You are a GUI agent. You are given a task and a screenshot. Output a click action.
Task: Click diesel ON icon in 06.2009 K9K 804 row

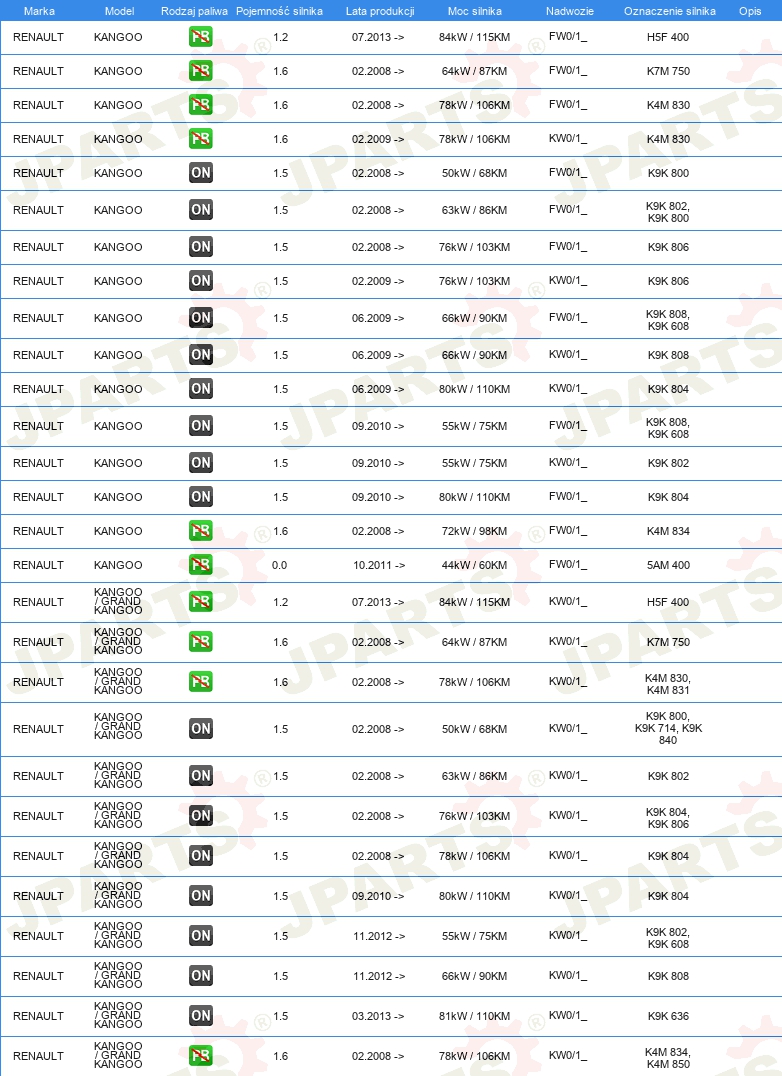pyautogui.click(x=201, y=389)
